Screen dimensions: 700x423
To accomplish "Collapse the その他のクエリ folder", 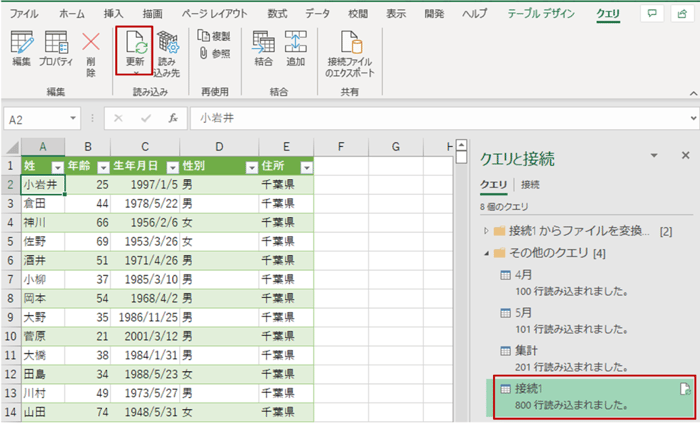I will coord(486,253).
